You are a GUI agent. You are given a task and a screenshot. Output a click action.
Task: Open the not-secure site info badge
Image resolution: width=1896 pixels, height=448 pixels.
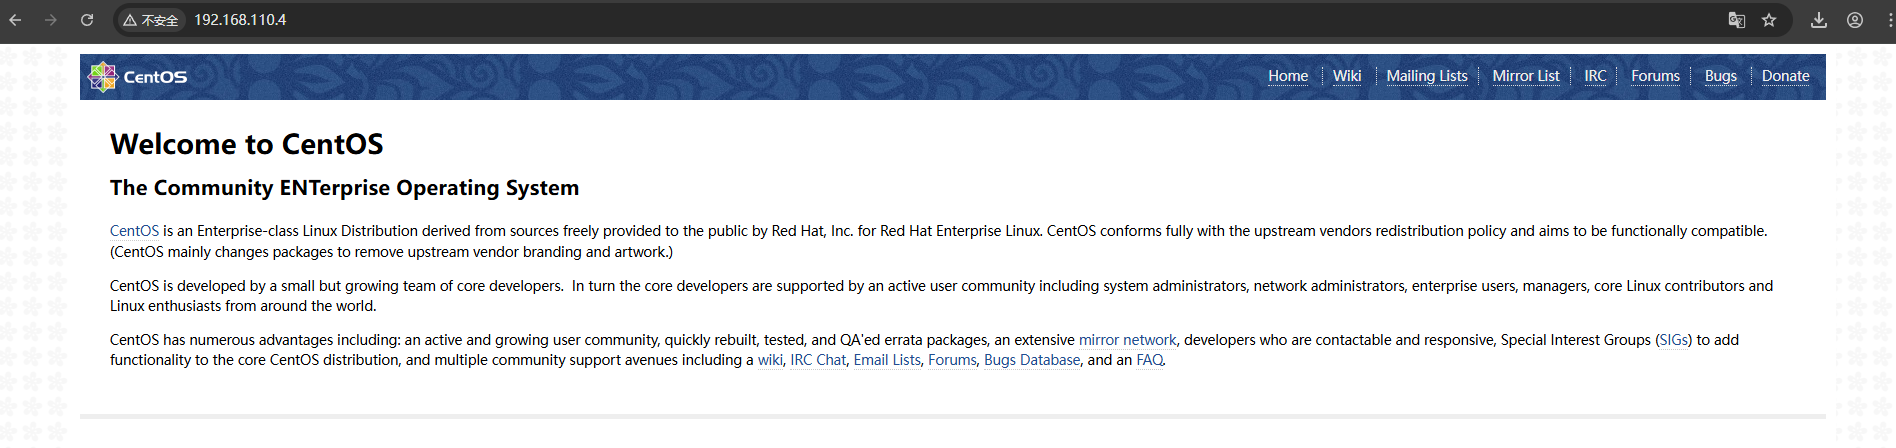coord(151,20)
